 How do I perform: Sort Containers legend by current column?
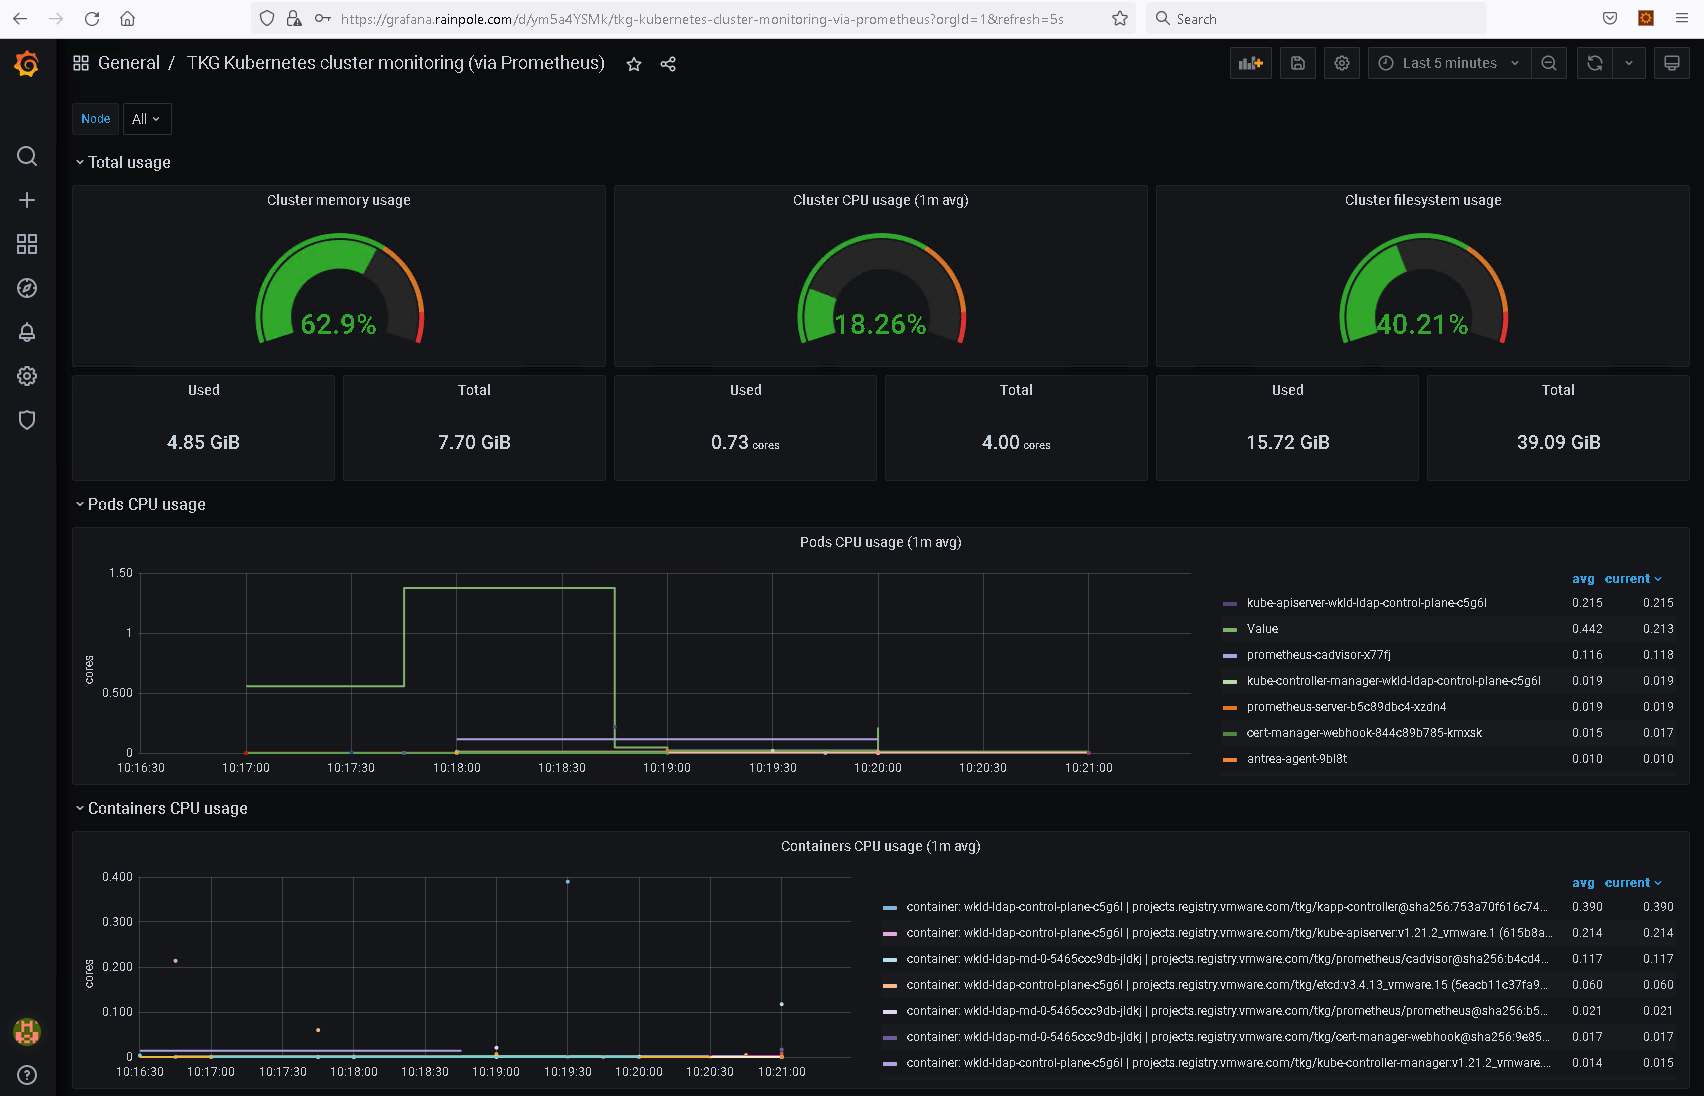[x=1632, y=883]
